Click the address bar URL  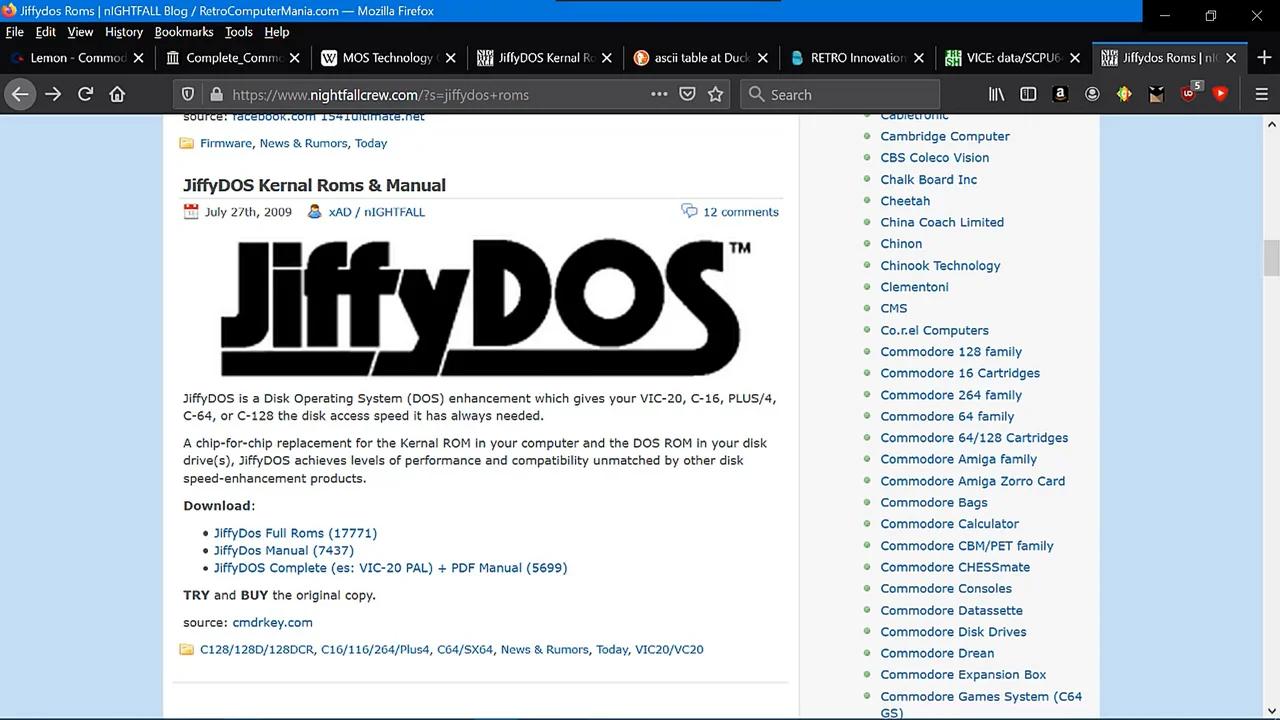click(380, 95)
